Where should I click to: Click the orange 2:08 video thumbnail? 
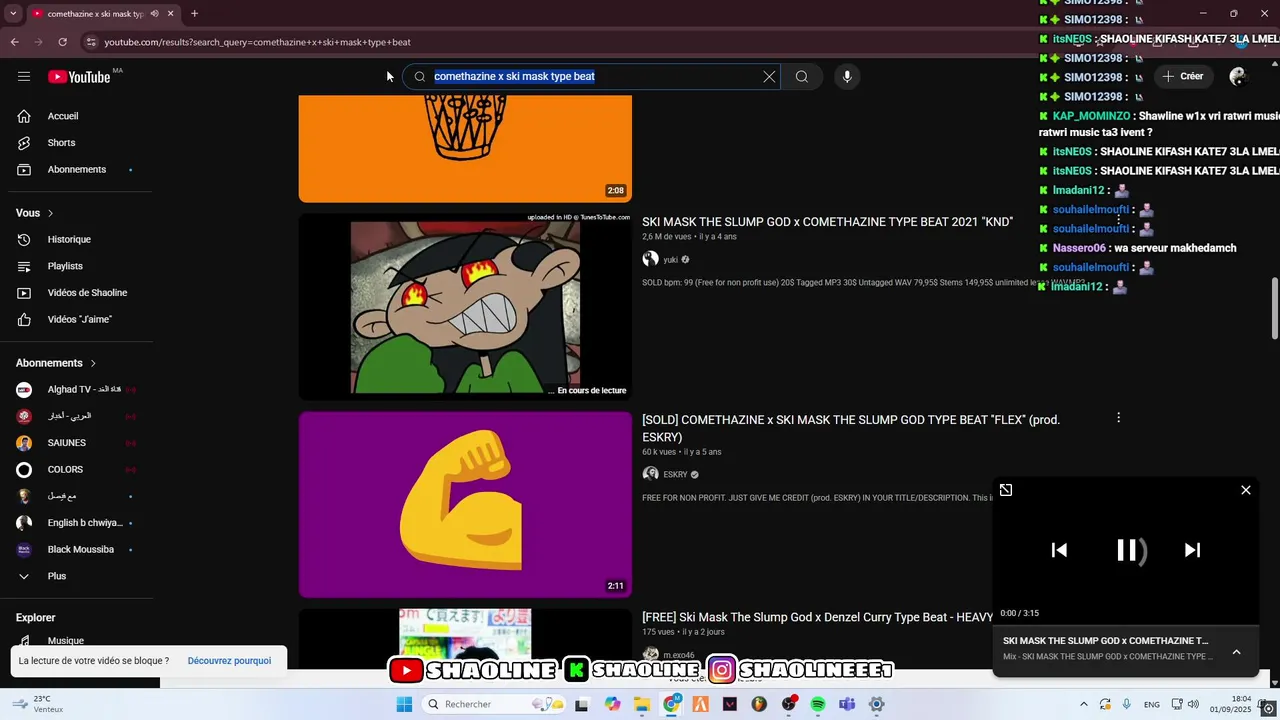(x=465, y=148)
